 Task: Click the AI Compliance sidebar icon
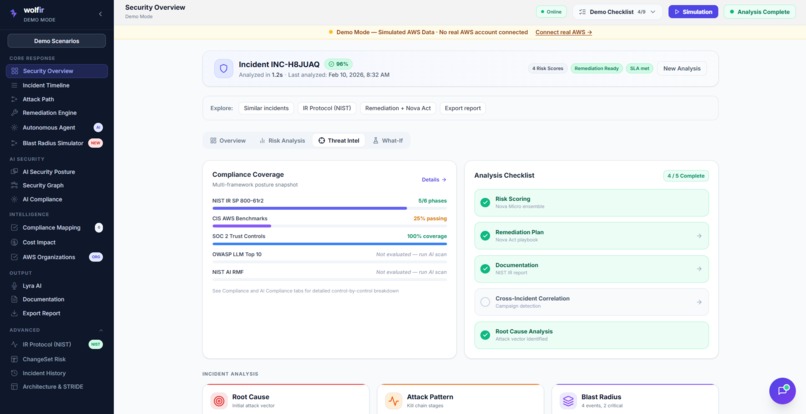(14, 199)
